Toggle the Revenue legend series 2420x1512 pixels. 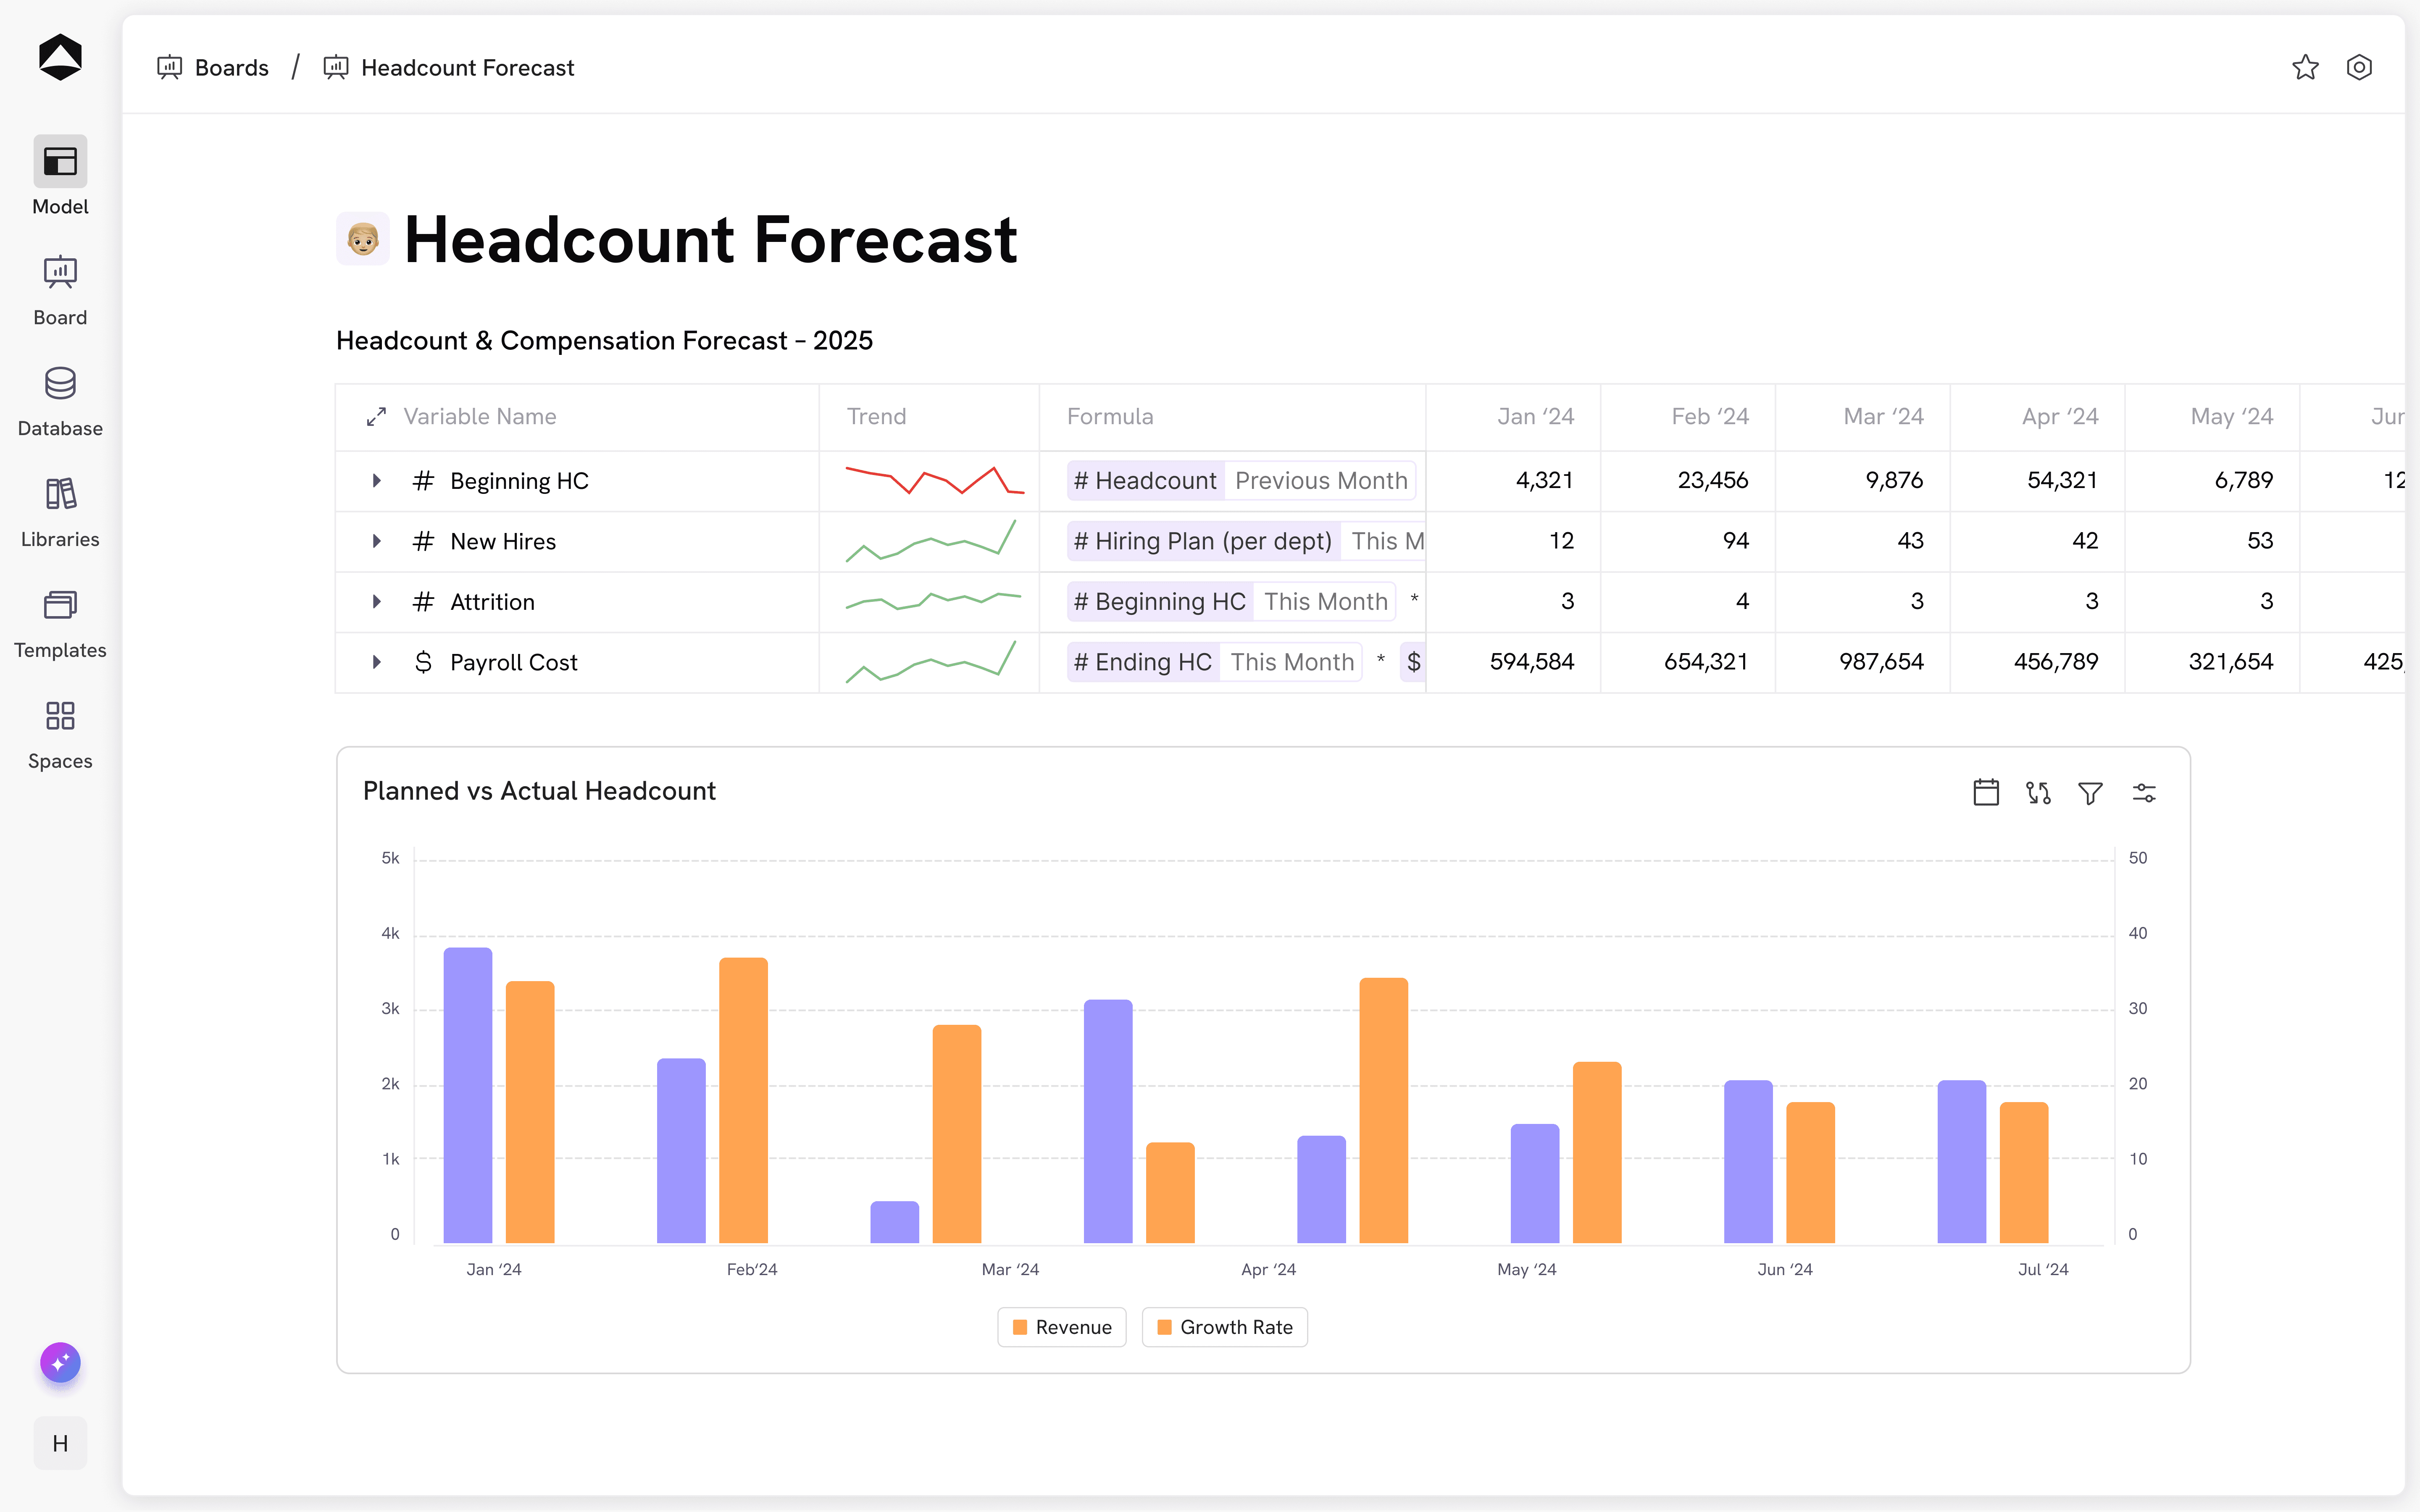(x=1062, y=1327)
